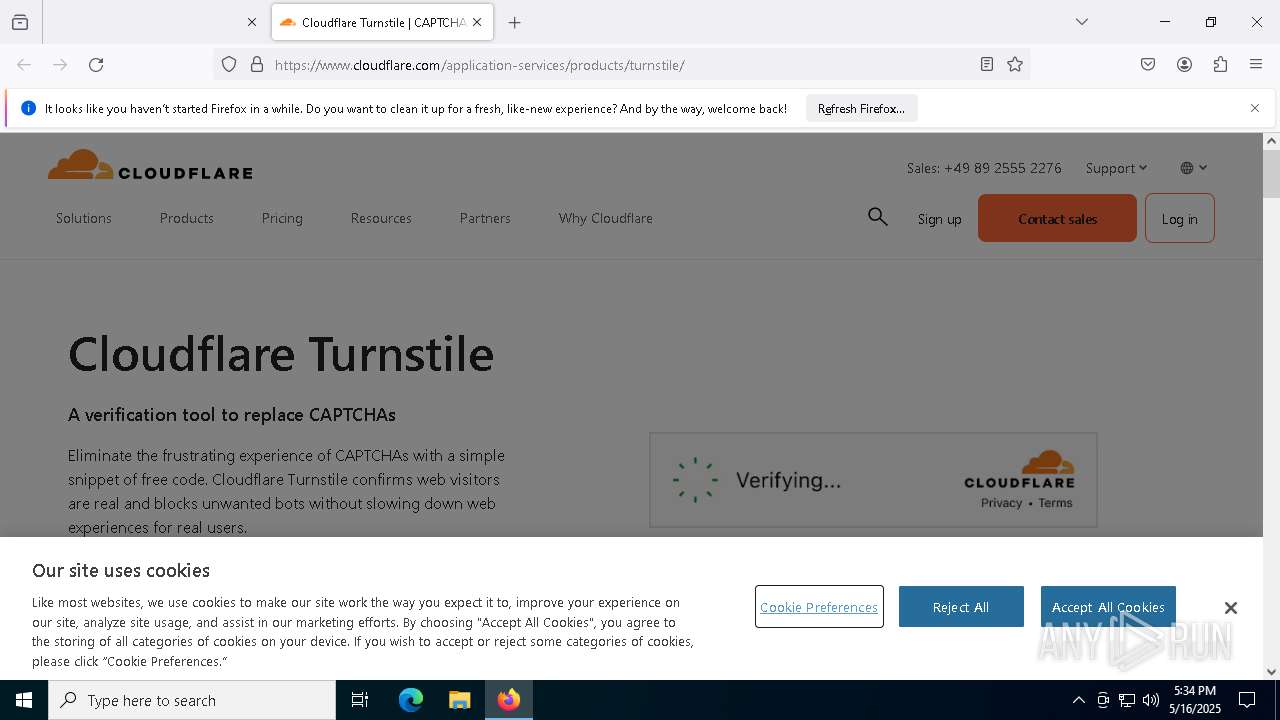Screen dimensions: 1280x720
Task: Go back one page
Action: pyautogui.click(x=24, y=65)
